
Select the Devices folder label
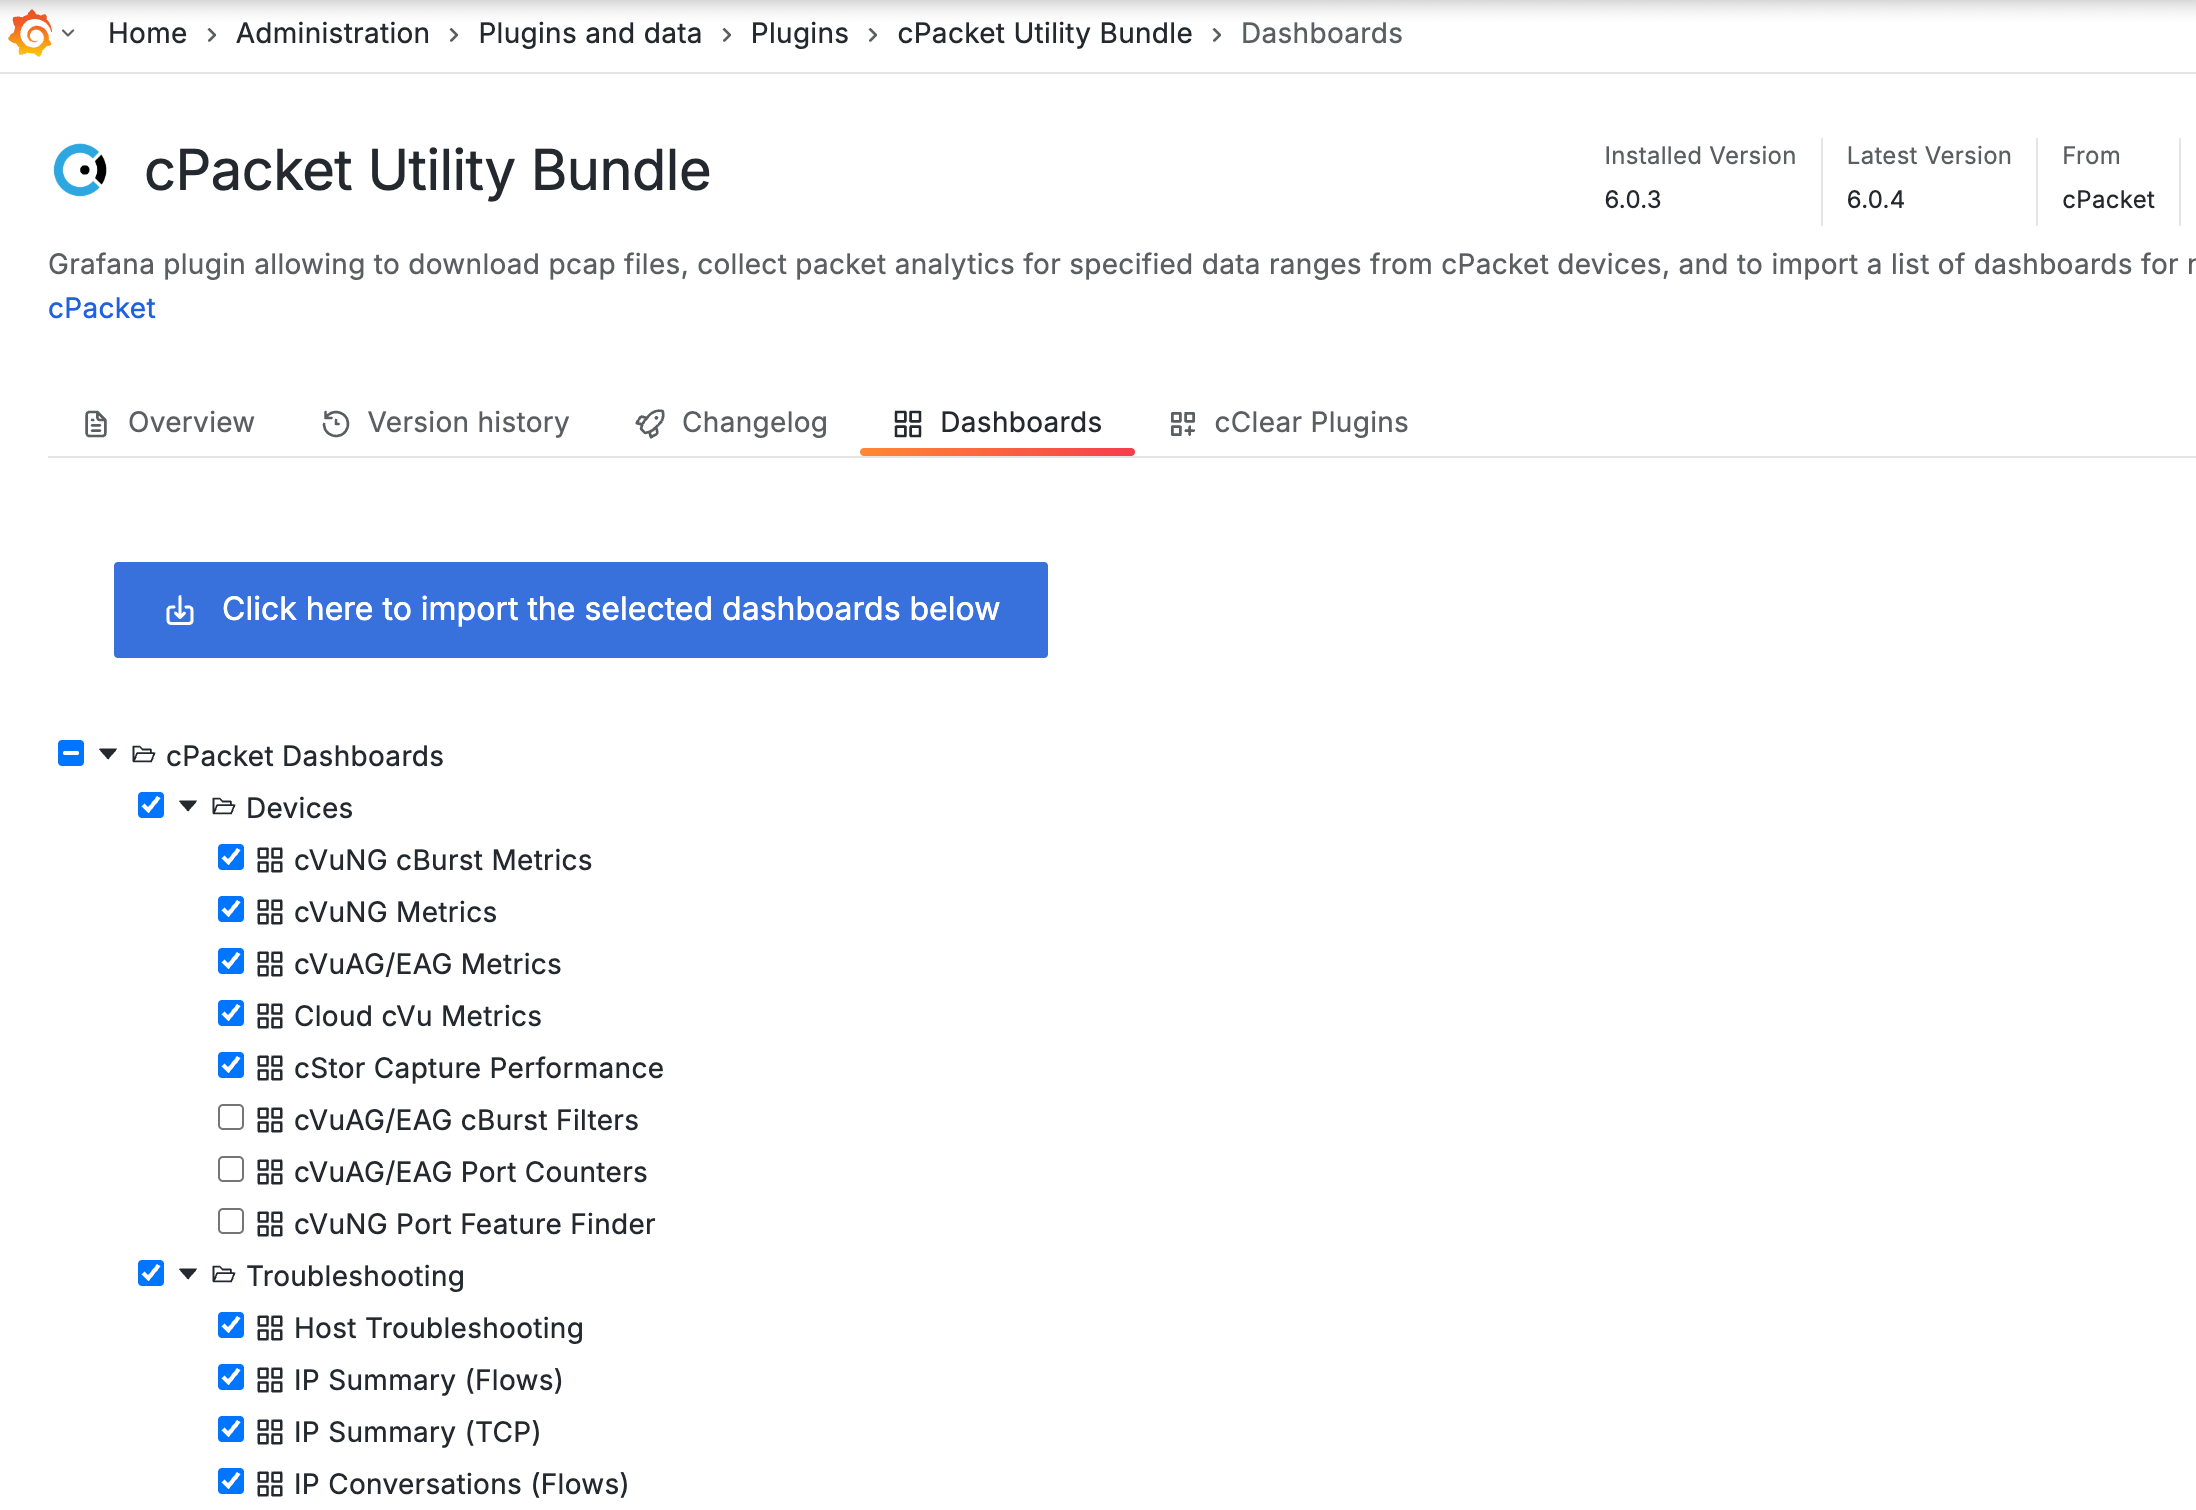tap(300, 808)
